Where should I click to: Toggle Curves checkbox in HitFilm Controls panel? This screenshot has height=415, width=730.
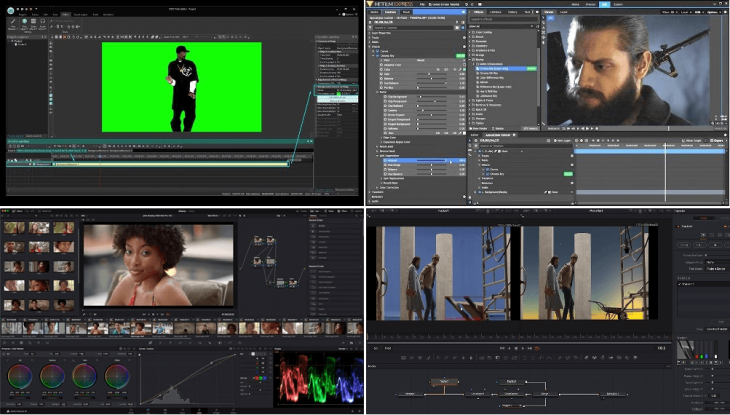[x=378, y=51]
